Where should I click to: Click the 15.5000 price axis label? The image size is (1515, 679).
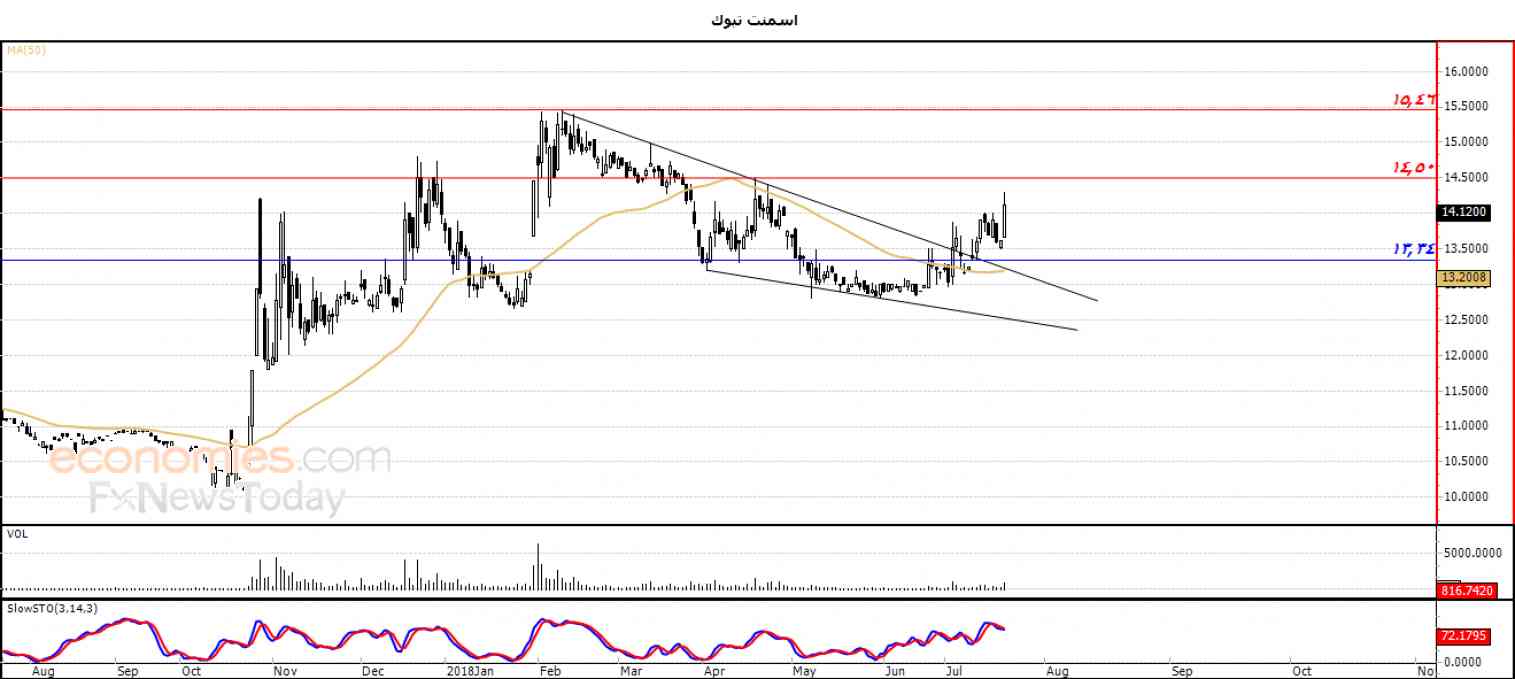pyautogui.click(x=1466, y=106)
